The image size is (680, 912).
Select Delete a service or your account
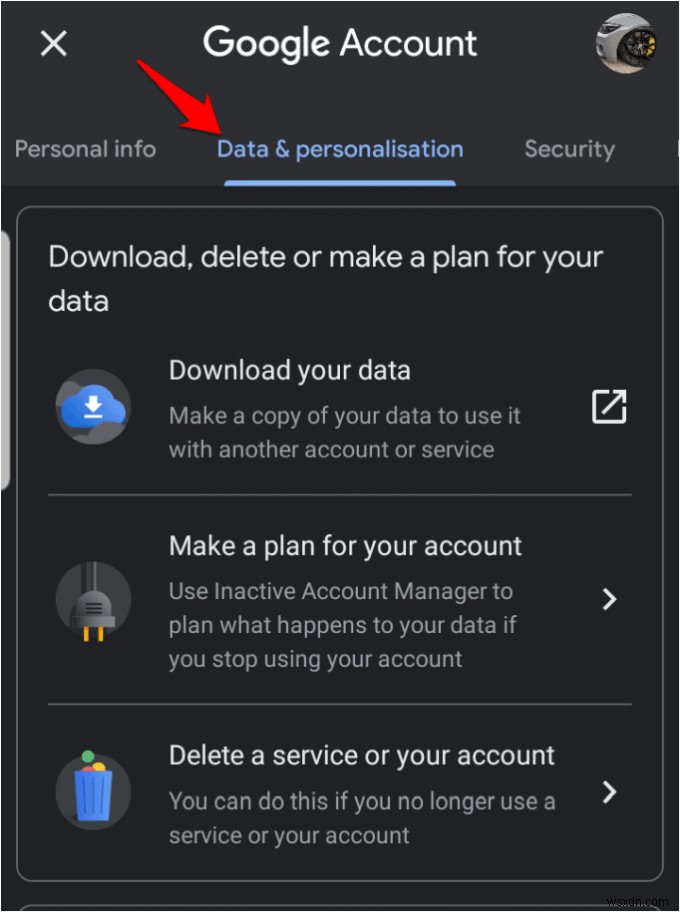point(362,755)
